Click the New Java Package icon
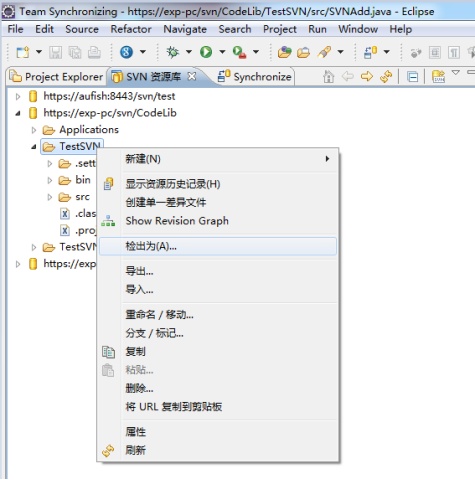 284,52
